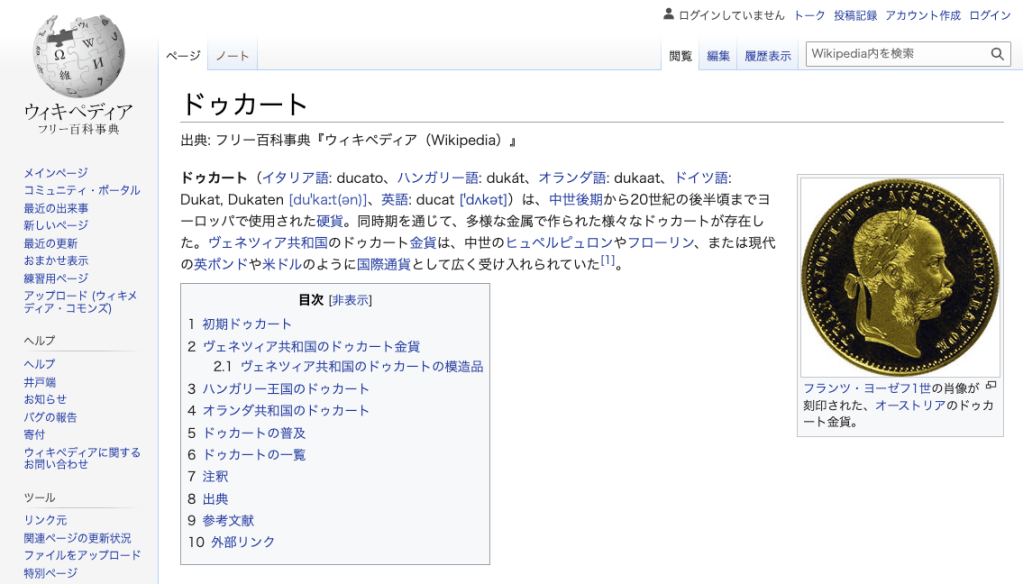Open the アカウント作成 link

922,15
